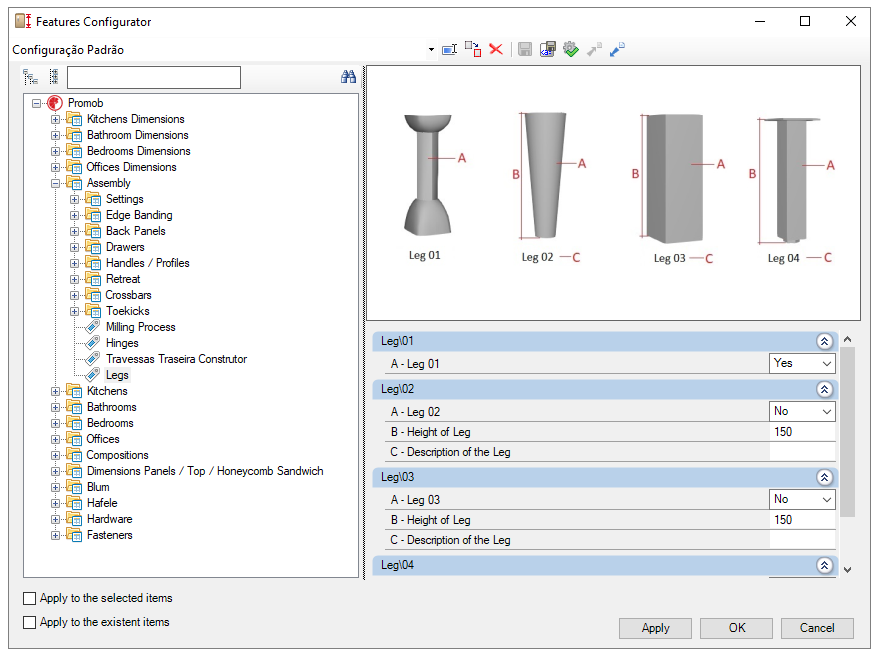
Task: Select Dimensions Panels / Top / Honeycomb Sandwich
Action: pyautogui.click(x=205, y=471)
